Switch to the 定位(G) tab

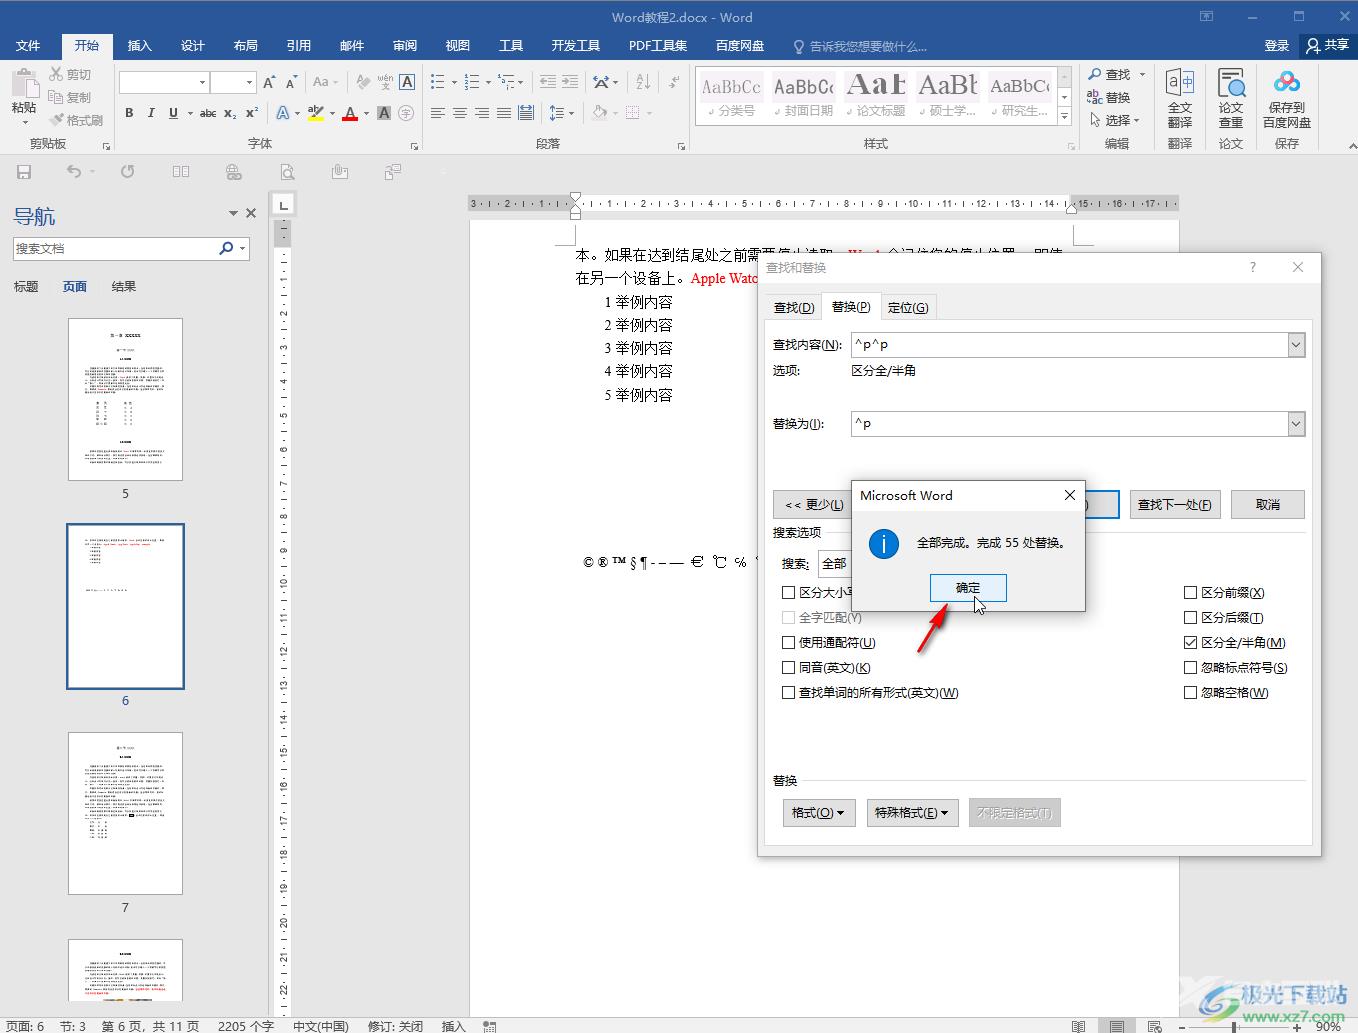908,307
